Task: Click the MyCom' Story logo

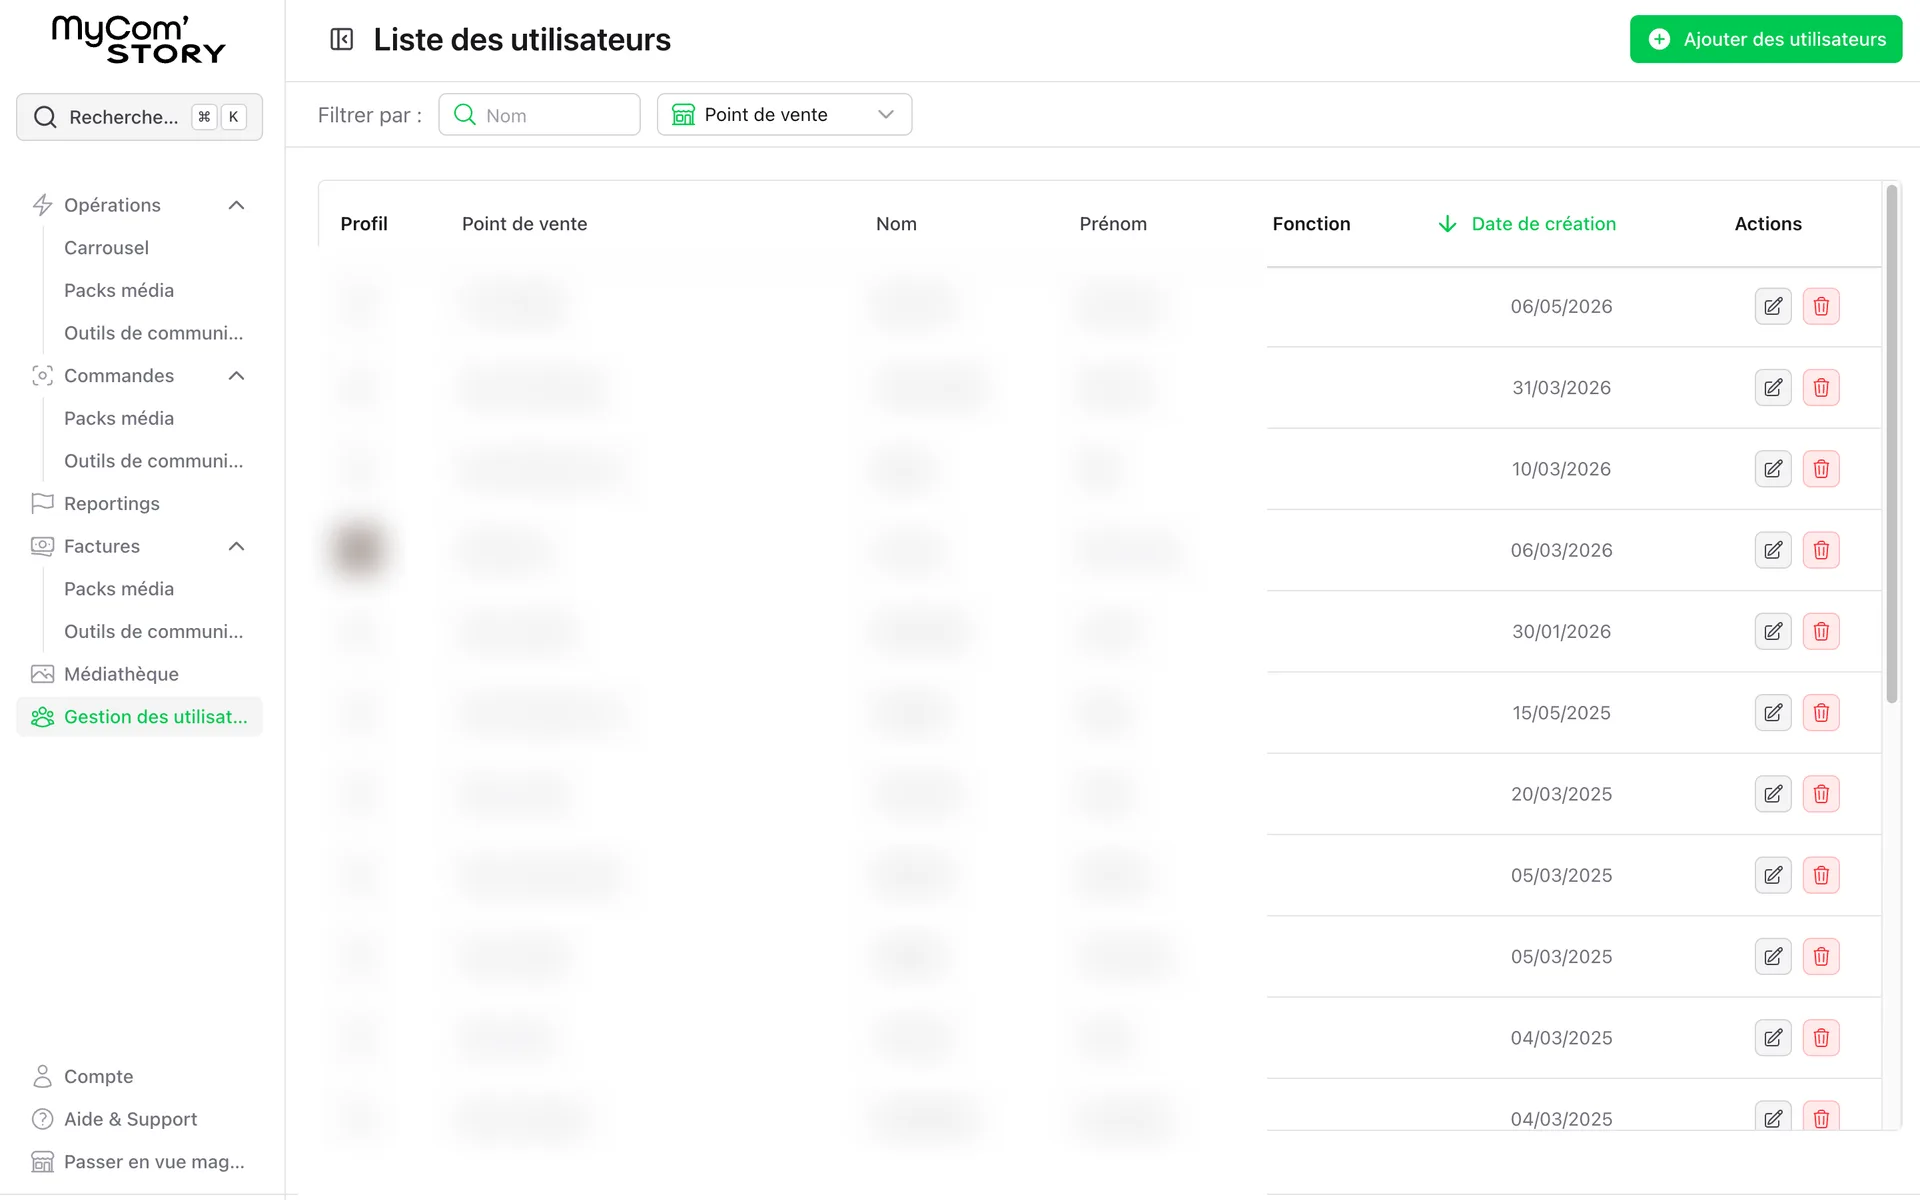Action: tap(139, 40)
